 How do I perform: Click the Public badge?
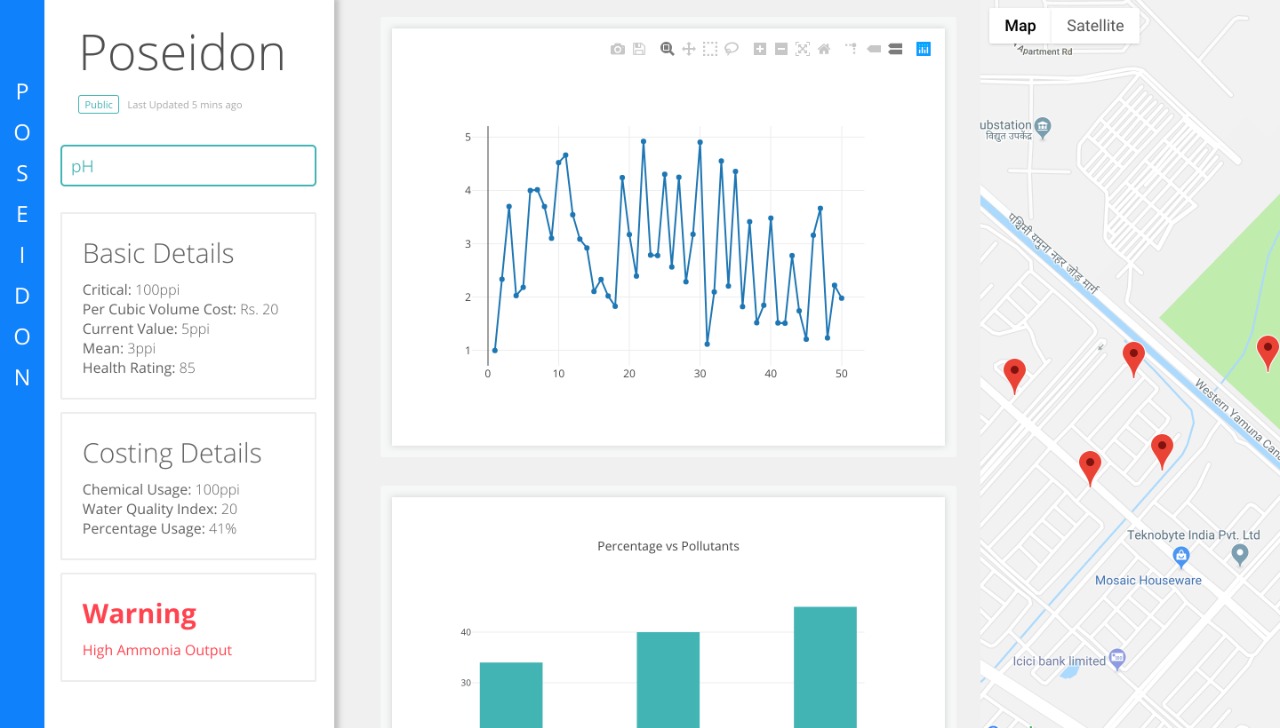[x=99, y=104]
